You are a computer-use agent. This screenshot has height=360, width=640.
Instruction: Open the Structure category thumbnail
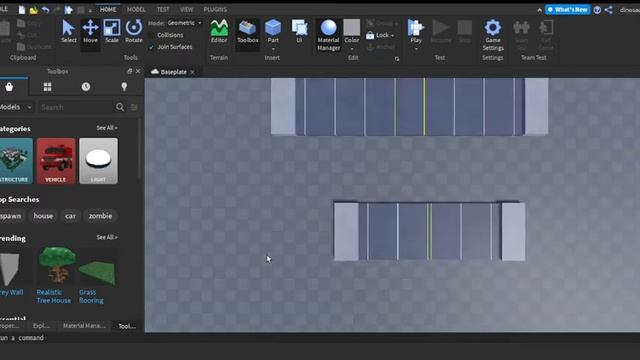tap(16, 161)
